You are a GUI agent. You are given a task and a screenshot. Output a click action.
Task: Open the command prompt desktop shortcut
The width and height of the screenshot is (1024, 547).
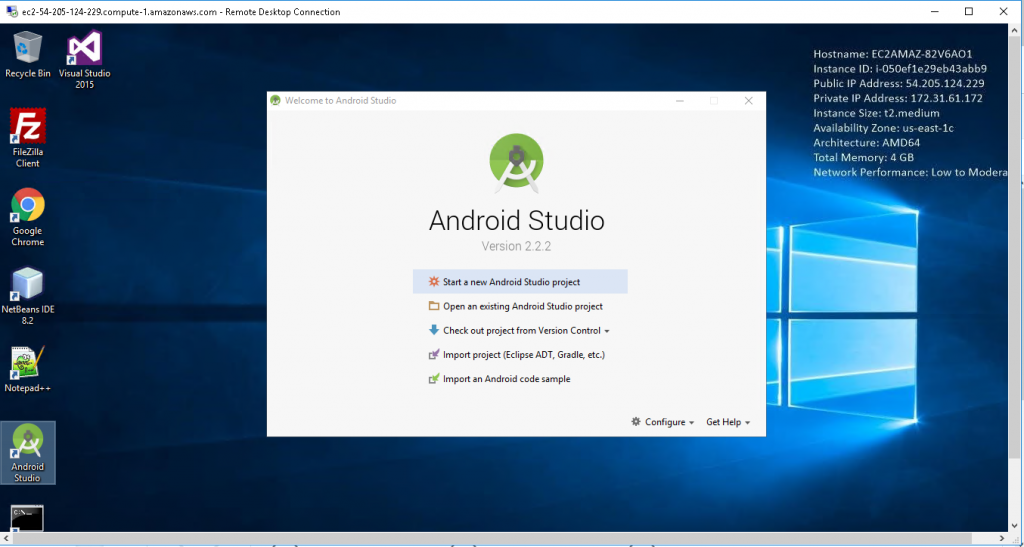27,517
